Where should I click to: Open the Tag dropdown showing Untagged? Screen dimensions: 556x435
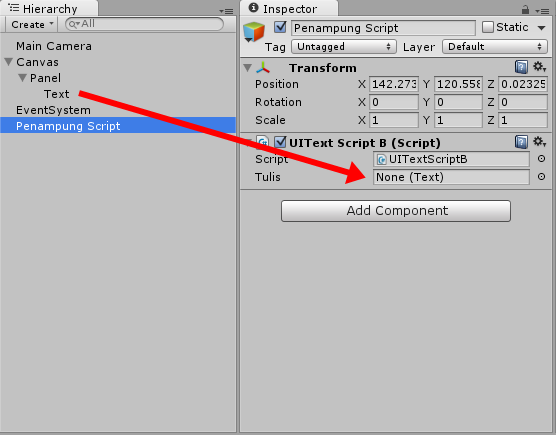tap(343, 47)
